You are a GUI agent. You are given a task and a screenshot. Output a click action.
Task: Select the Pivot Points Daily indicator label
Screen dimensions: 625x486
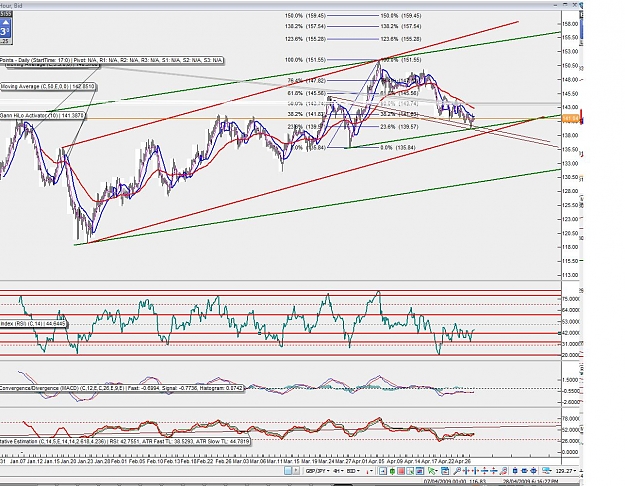112,60
